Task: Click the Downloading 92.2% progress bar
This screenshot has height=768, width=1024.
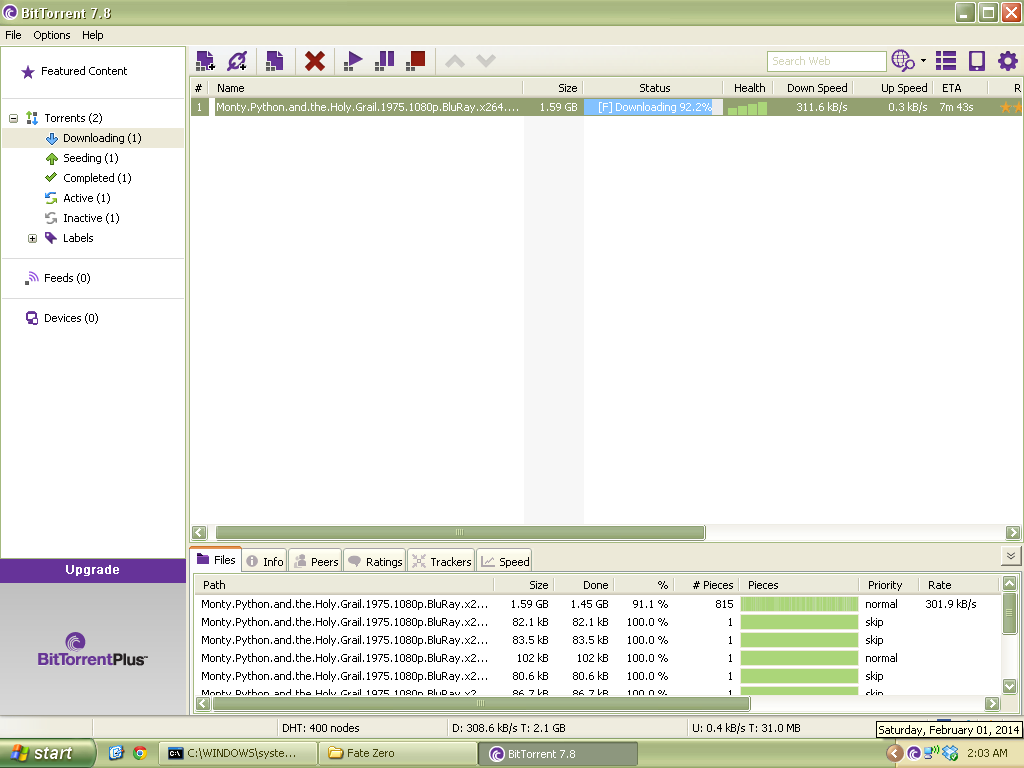Action: click(x=654, y=107)
